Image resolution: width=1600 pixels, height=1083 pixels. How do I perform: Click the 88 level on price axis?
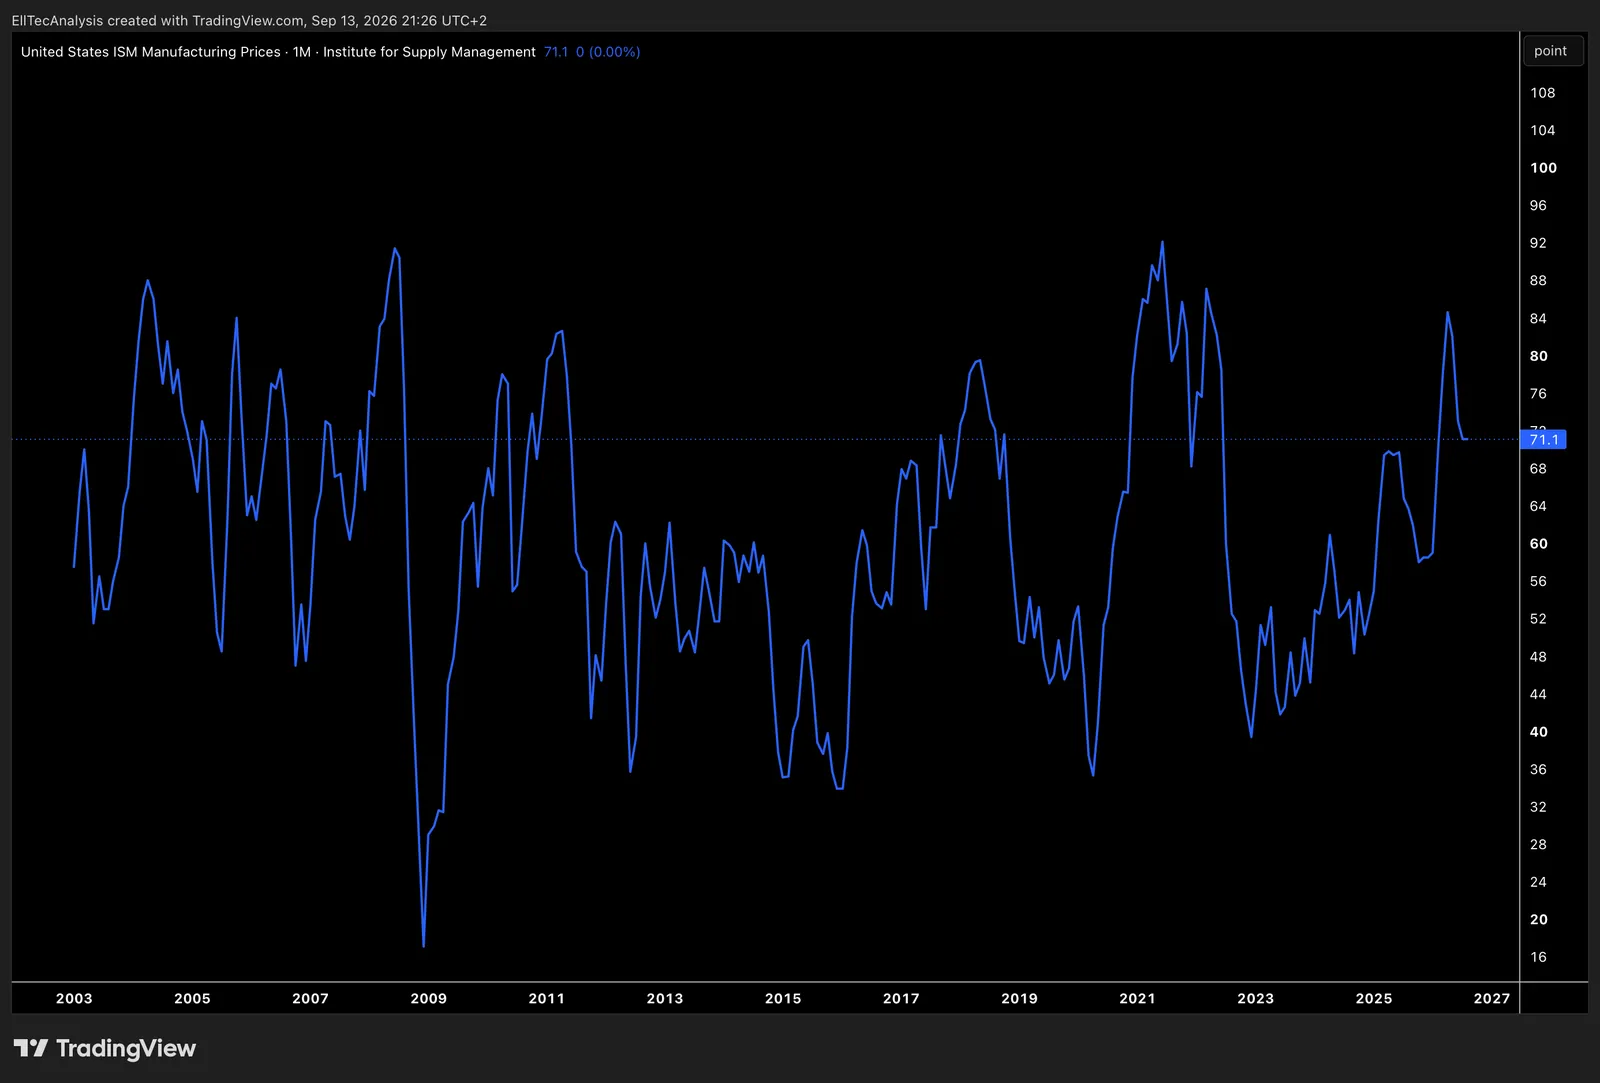tap(1538, 280)
